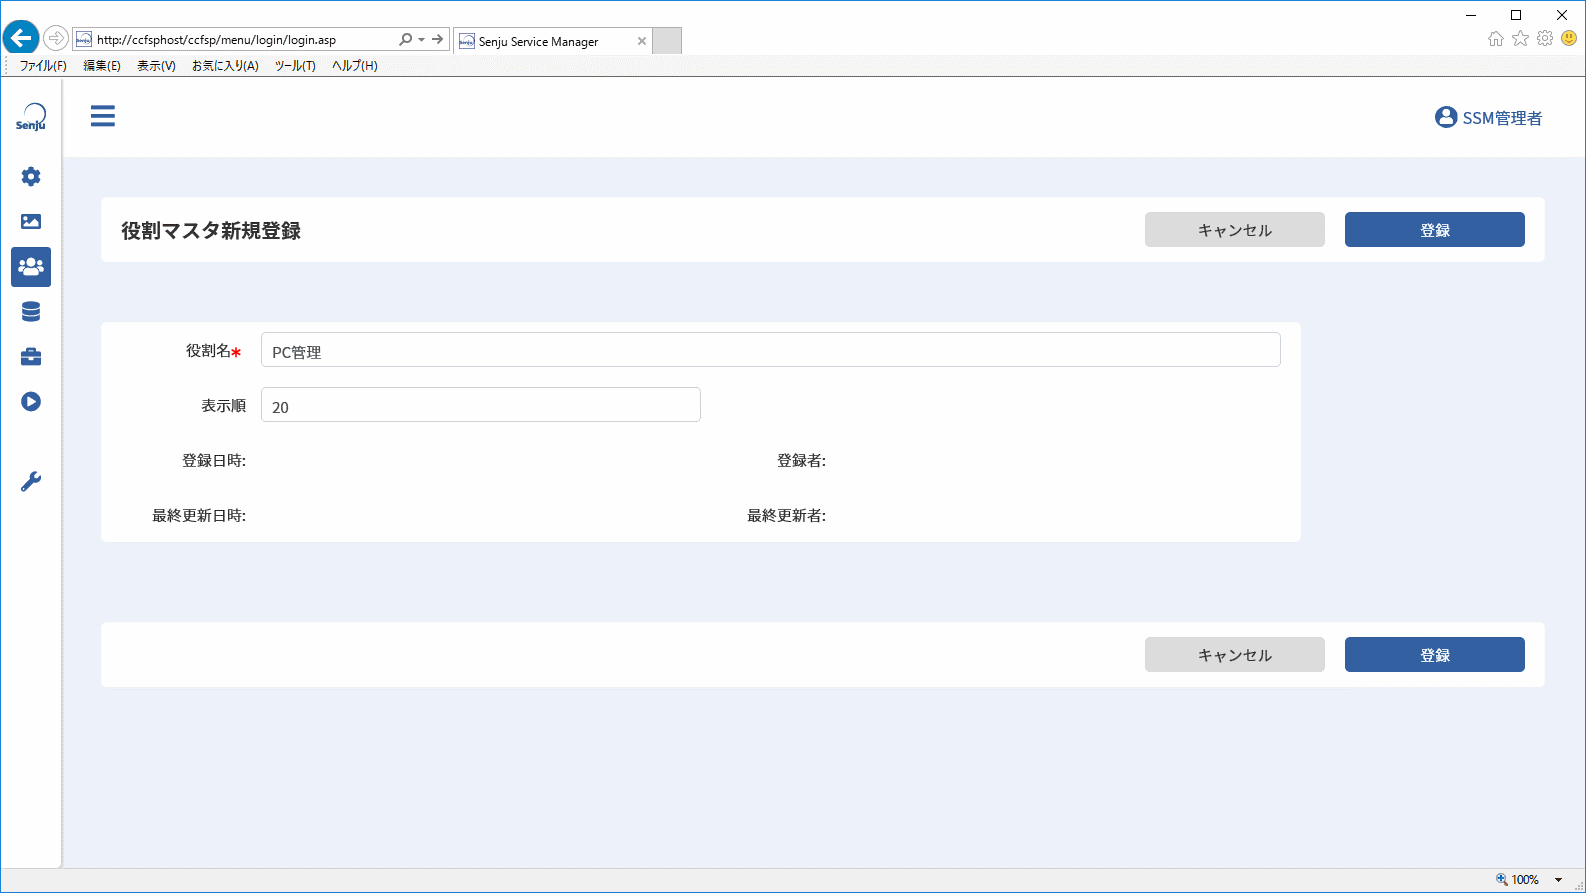Click the top キャンセル button

1234,230
